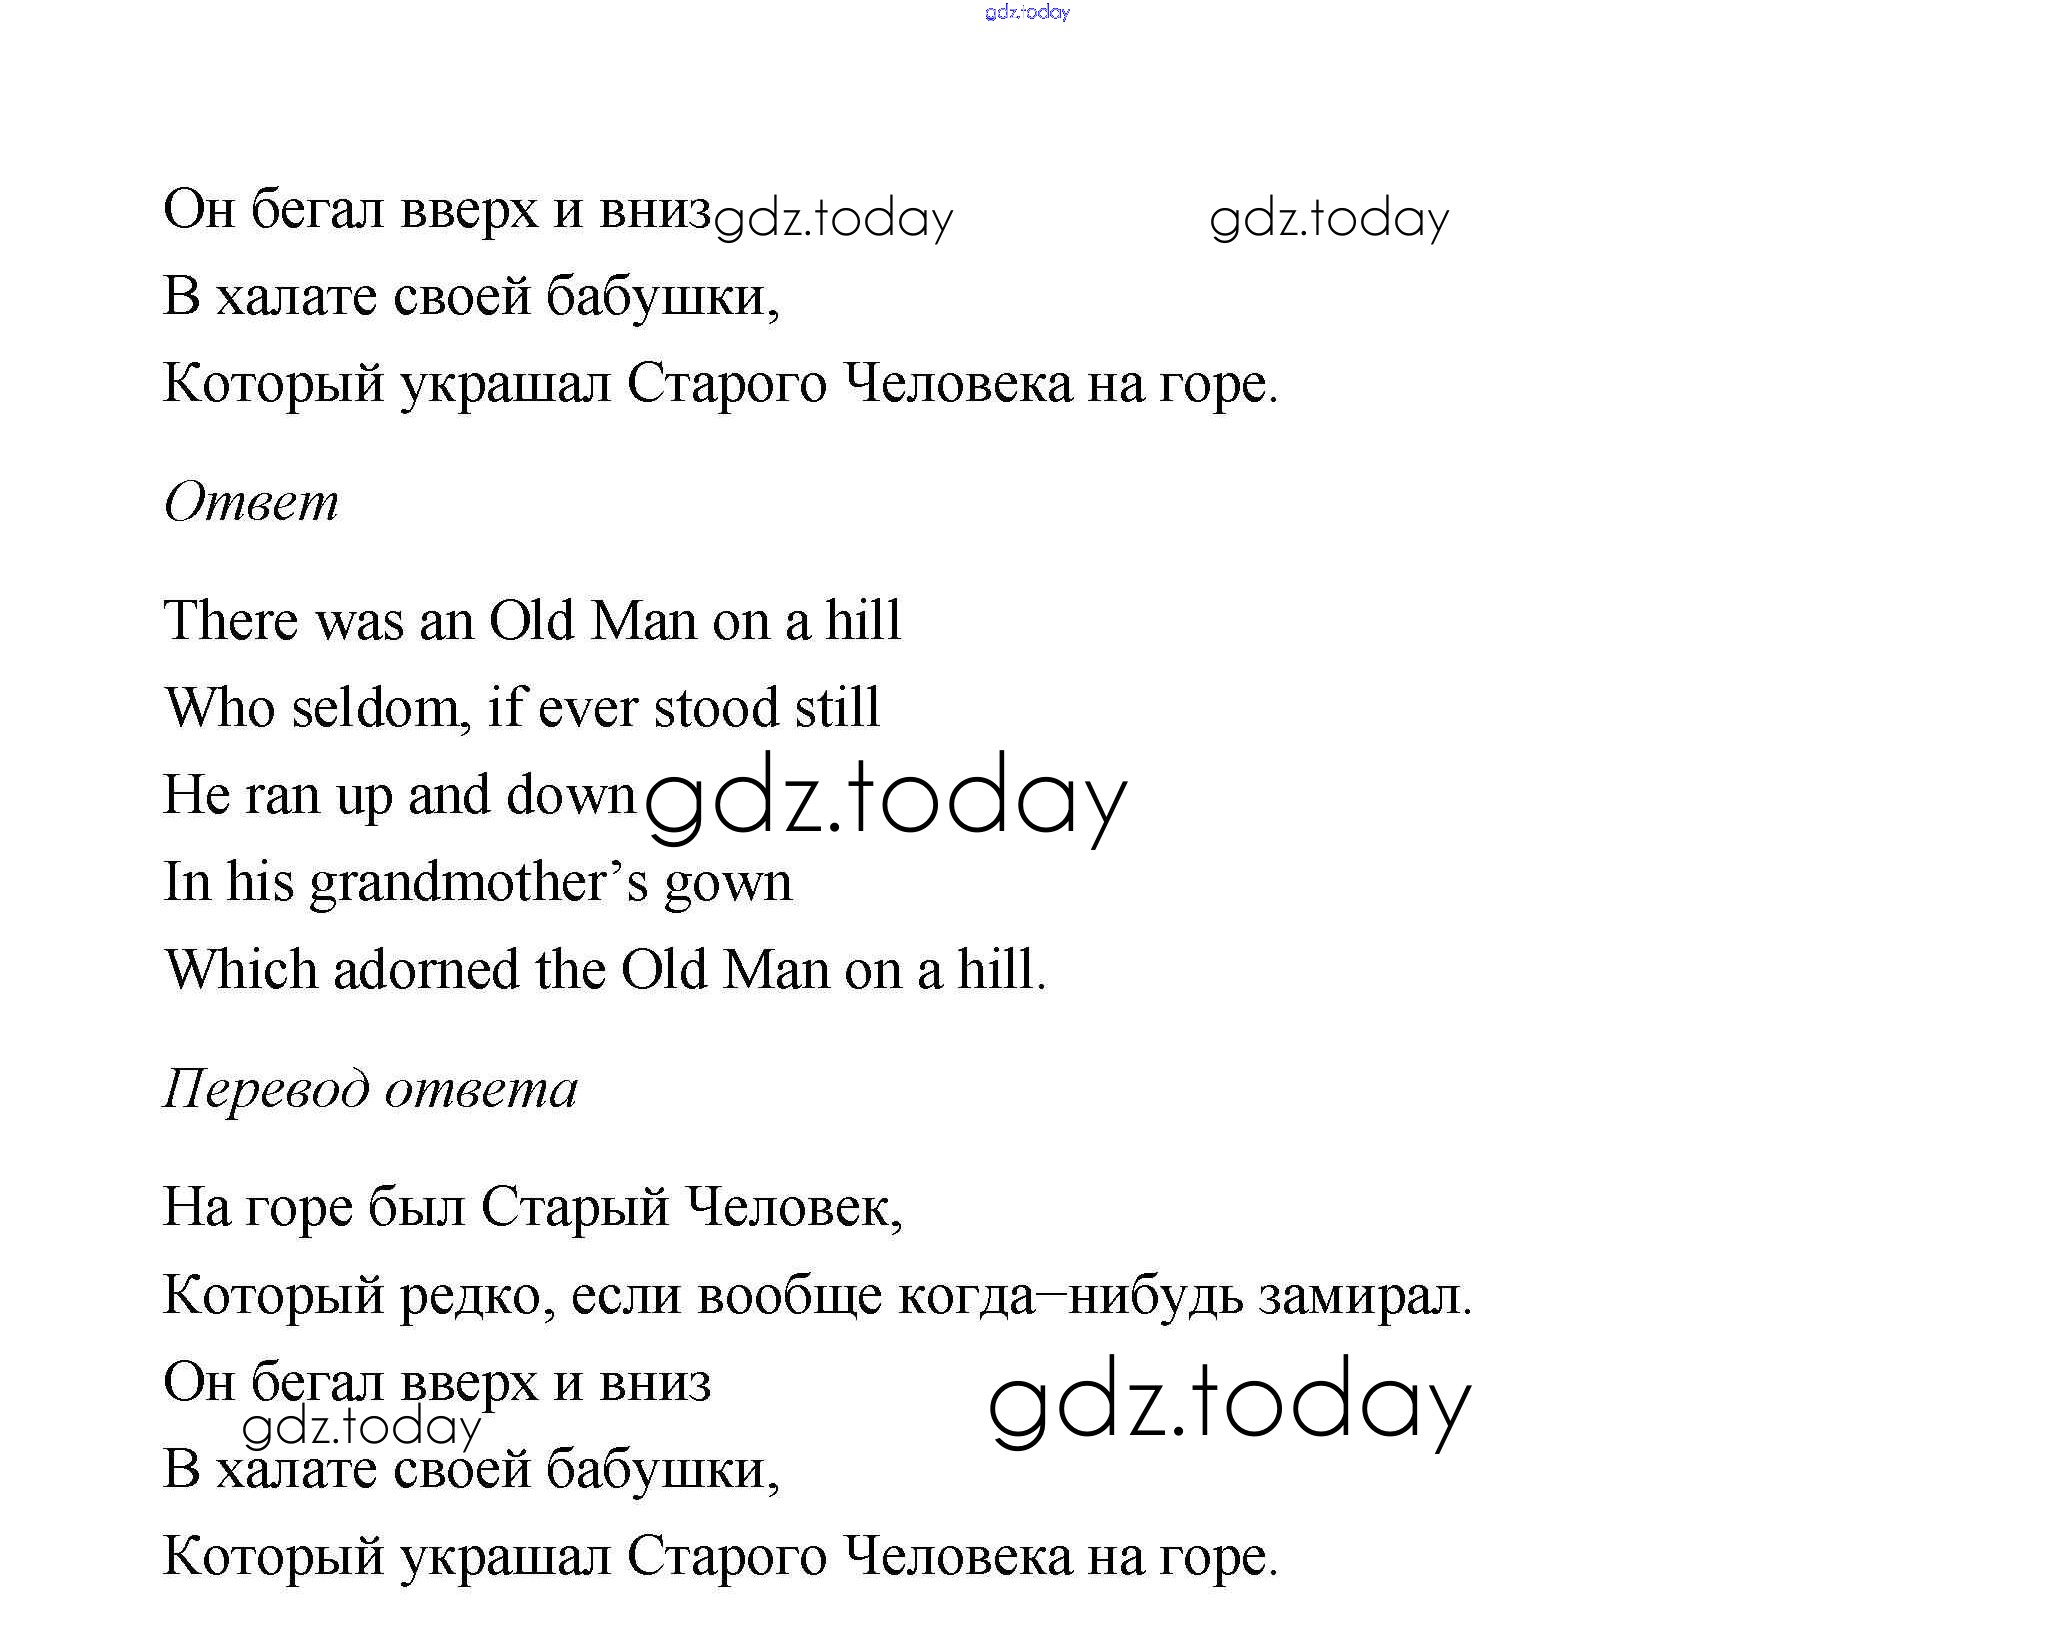Screen dimensions: 2054x1631
Task: Click the text 'He ran up and down'
Action: (400, 796)
